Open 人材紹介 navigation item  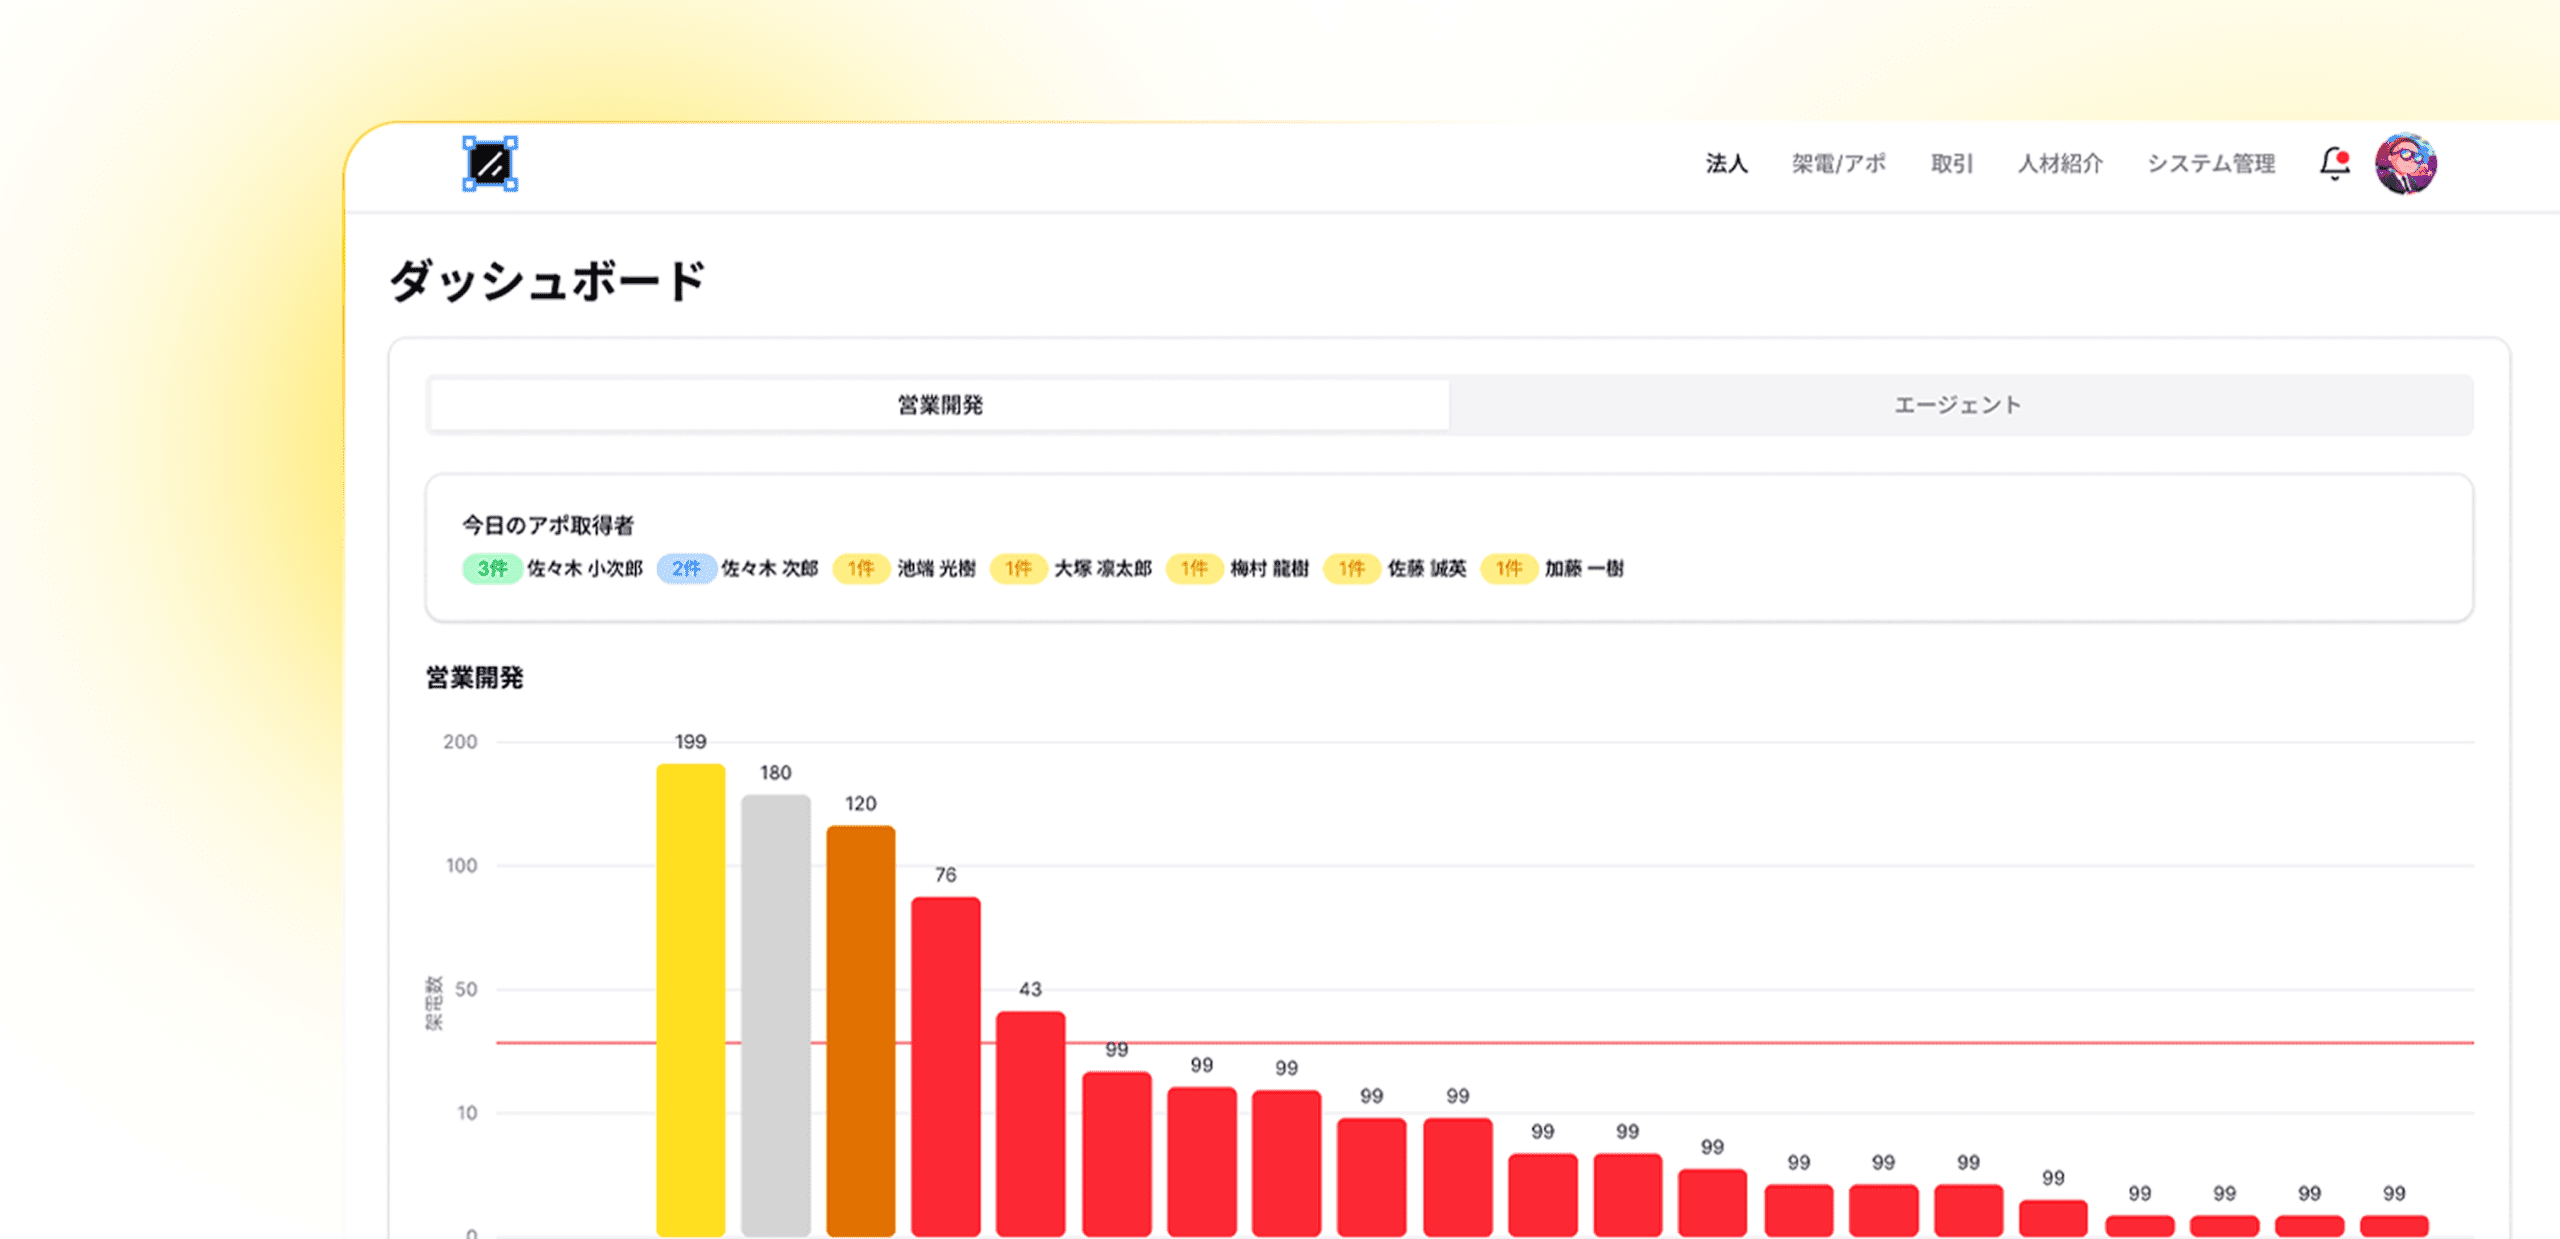click(x=2060, y=164)
